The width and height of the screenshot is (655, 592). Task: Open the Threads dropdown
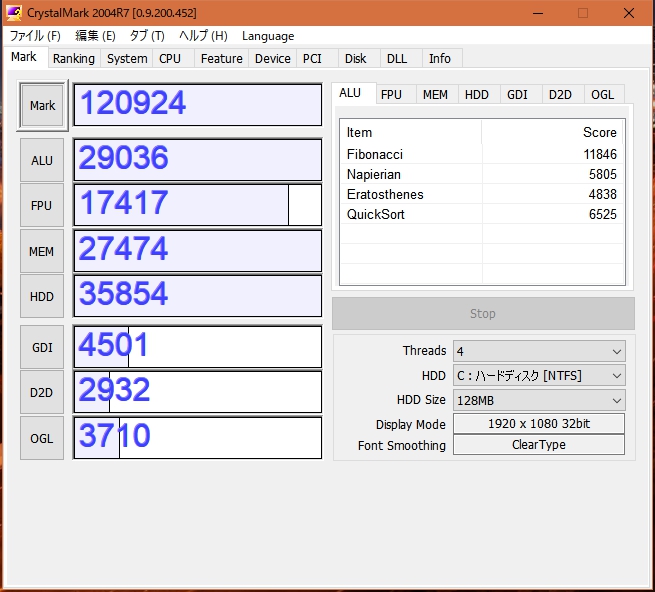tap(539, 351)
